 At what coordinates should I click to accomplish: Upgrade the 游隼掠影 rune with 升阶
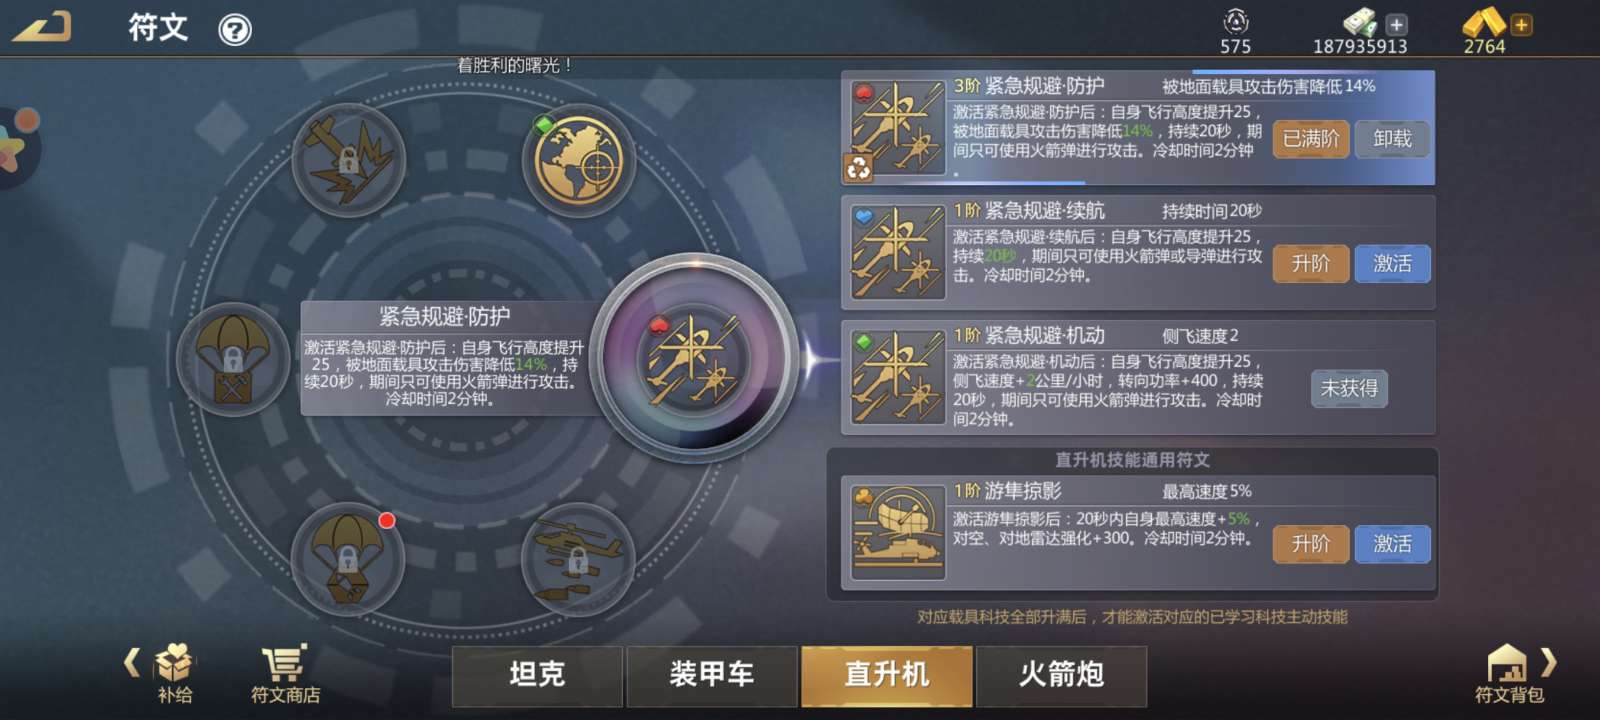1311,544
